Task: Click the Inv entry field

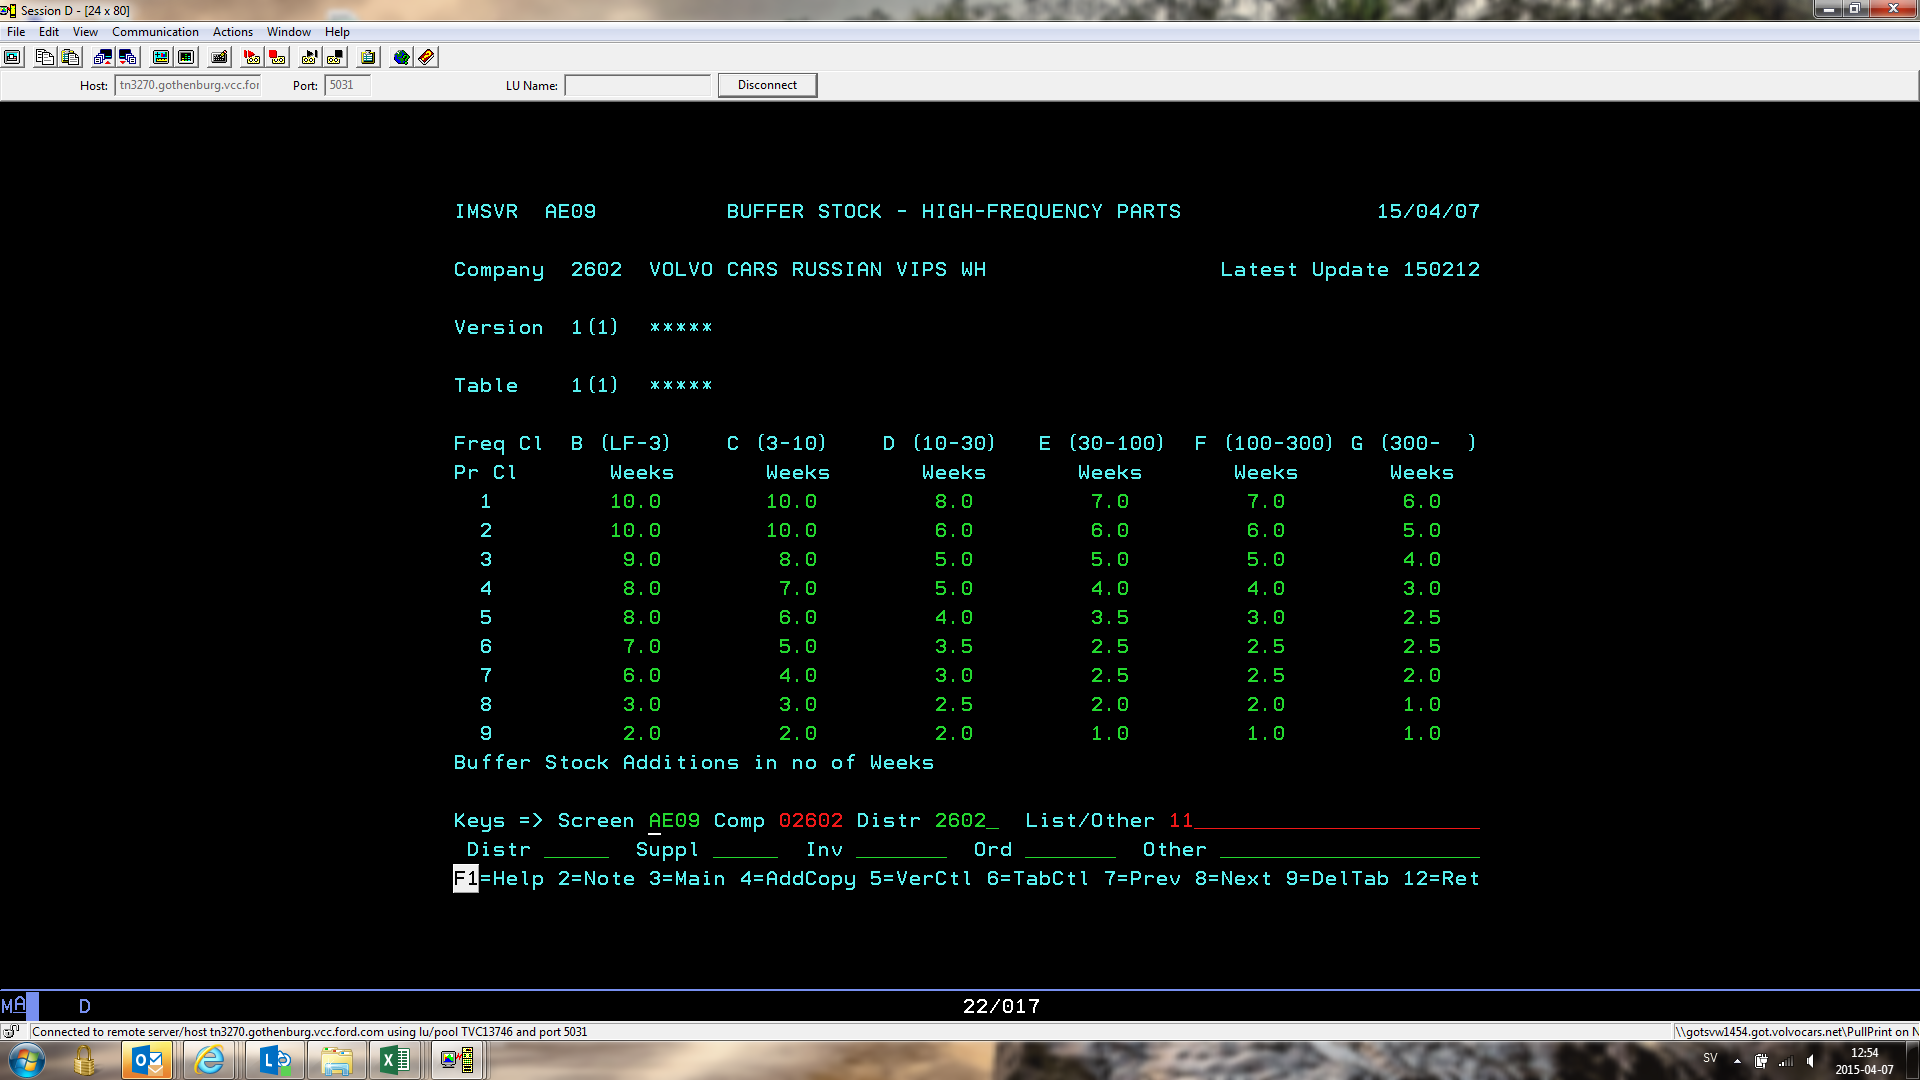Action: click(901, 850)
